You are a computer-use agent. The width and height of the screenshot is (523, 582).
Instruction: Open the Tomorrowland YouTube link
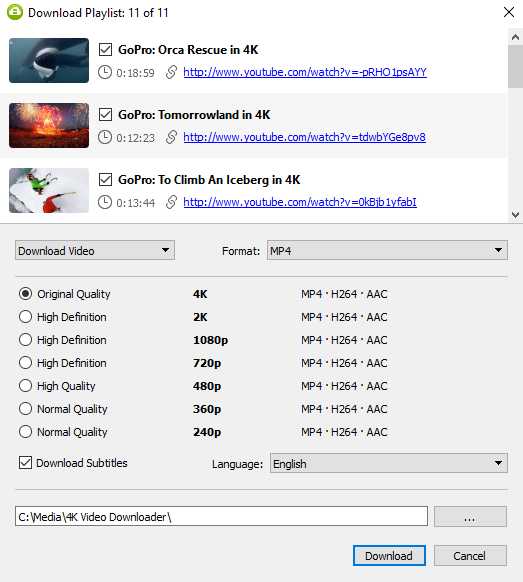[304, 137]
